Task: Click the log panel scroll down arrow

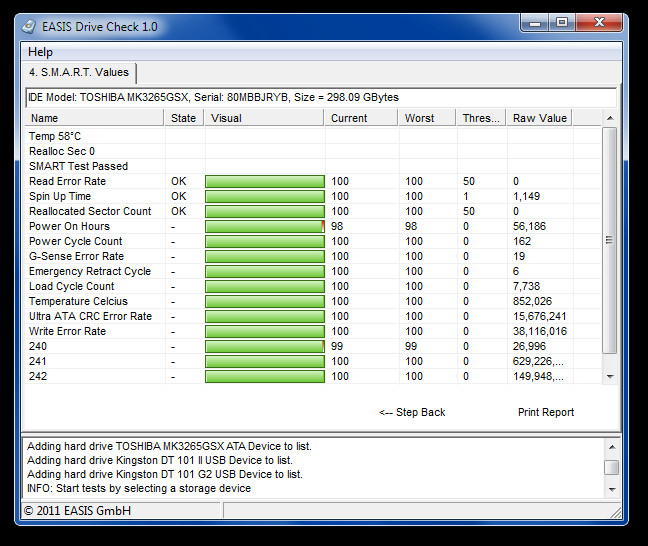Action: tap(612, 489)
